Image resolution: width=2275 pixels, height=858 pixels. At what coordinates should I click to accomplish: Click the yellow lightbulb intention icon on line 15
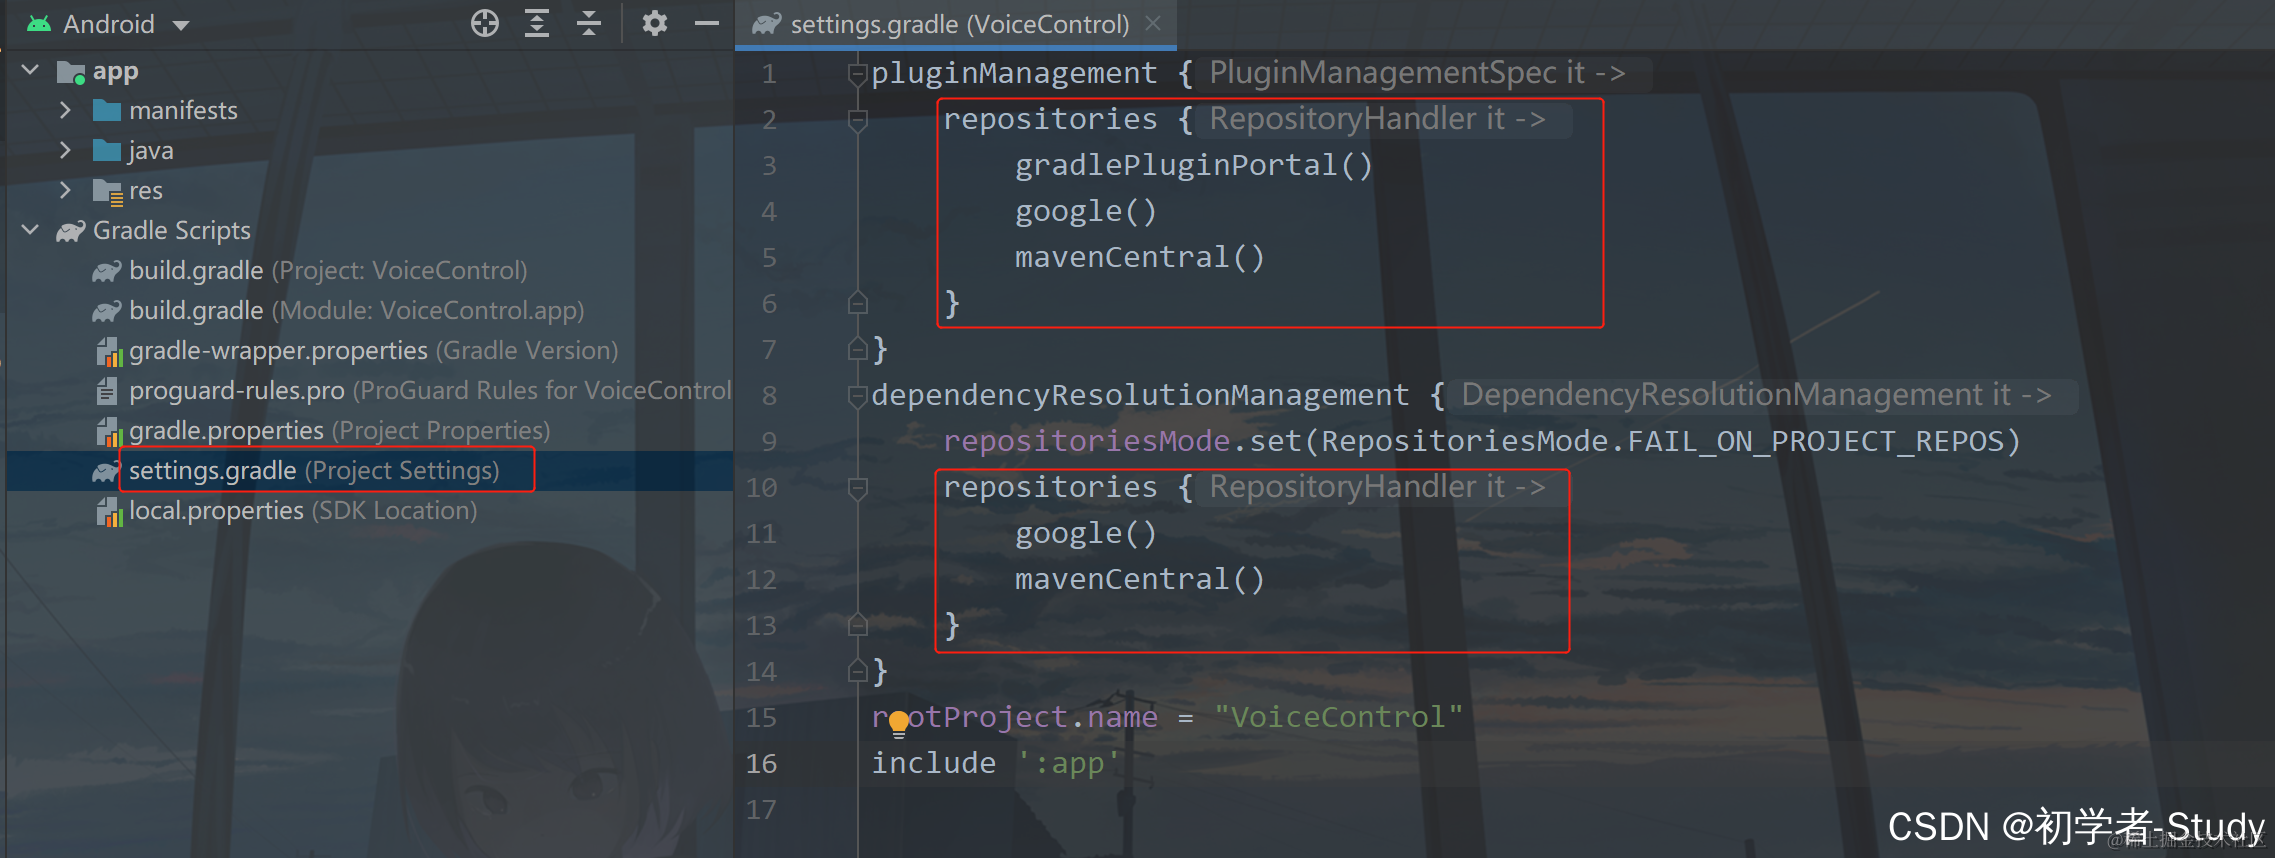pyautogui.click(x=899, y=723)
